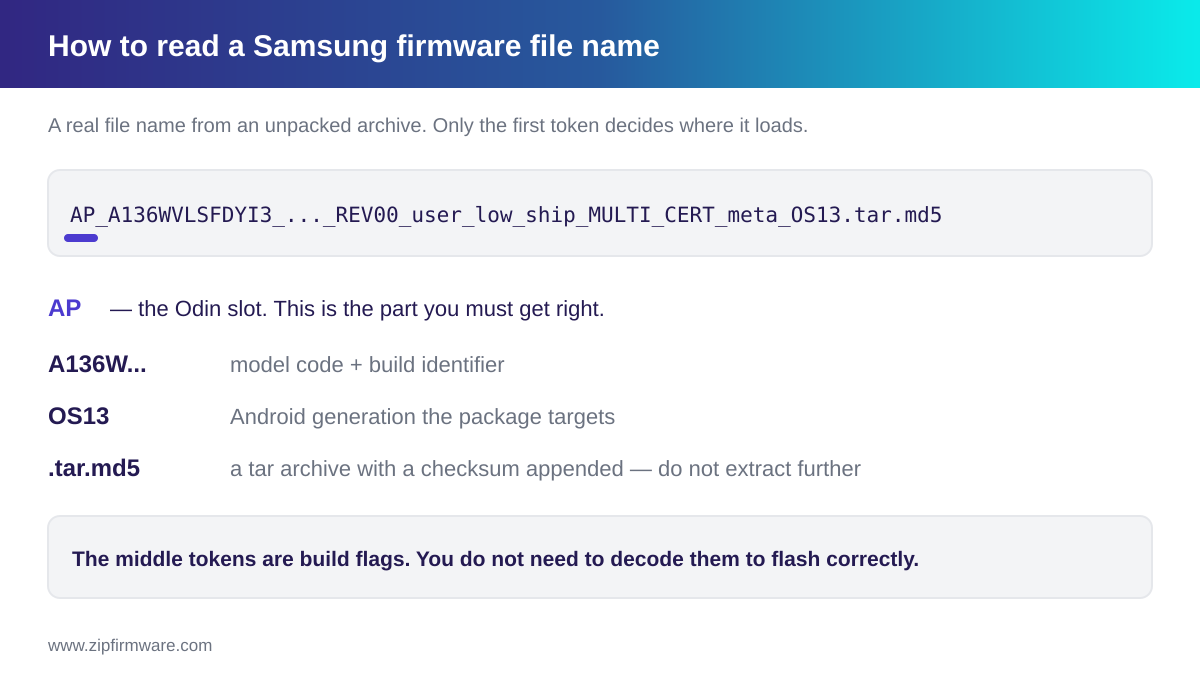Click the bold "A136W..." token label
1200x675 pixels.
point(97,364)
